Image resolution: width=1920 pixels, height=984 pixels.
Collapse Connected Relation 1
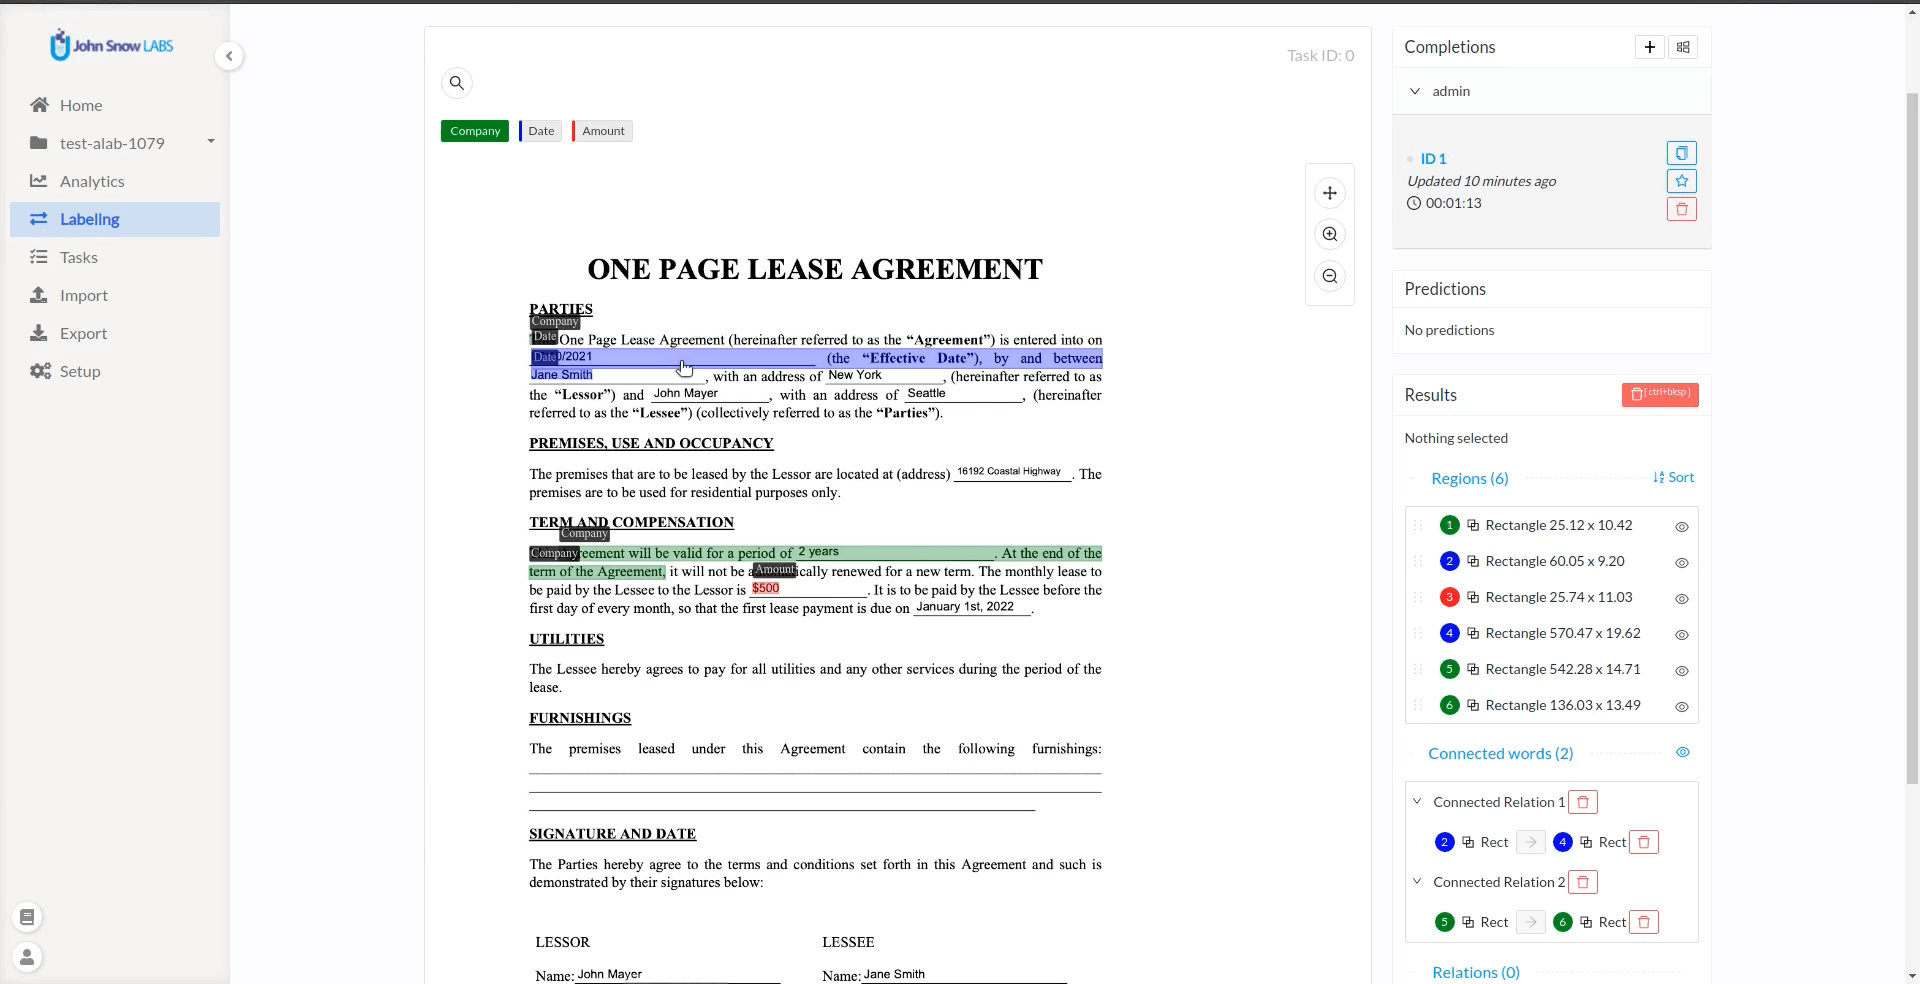[x=1417, y=801]
